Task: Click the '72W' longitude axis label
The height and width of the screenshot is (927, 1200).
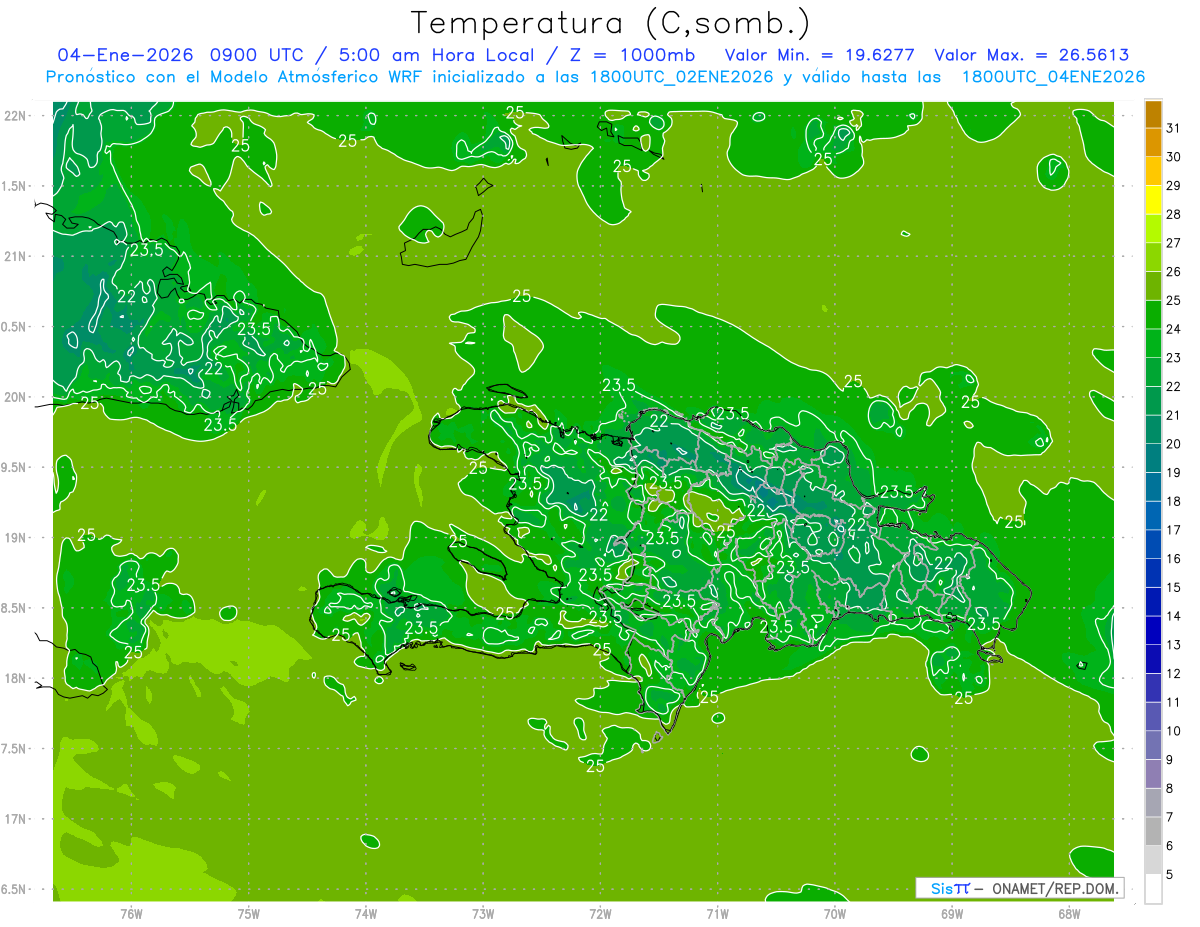Action: coord(600,914)
